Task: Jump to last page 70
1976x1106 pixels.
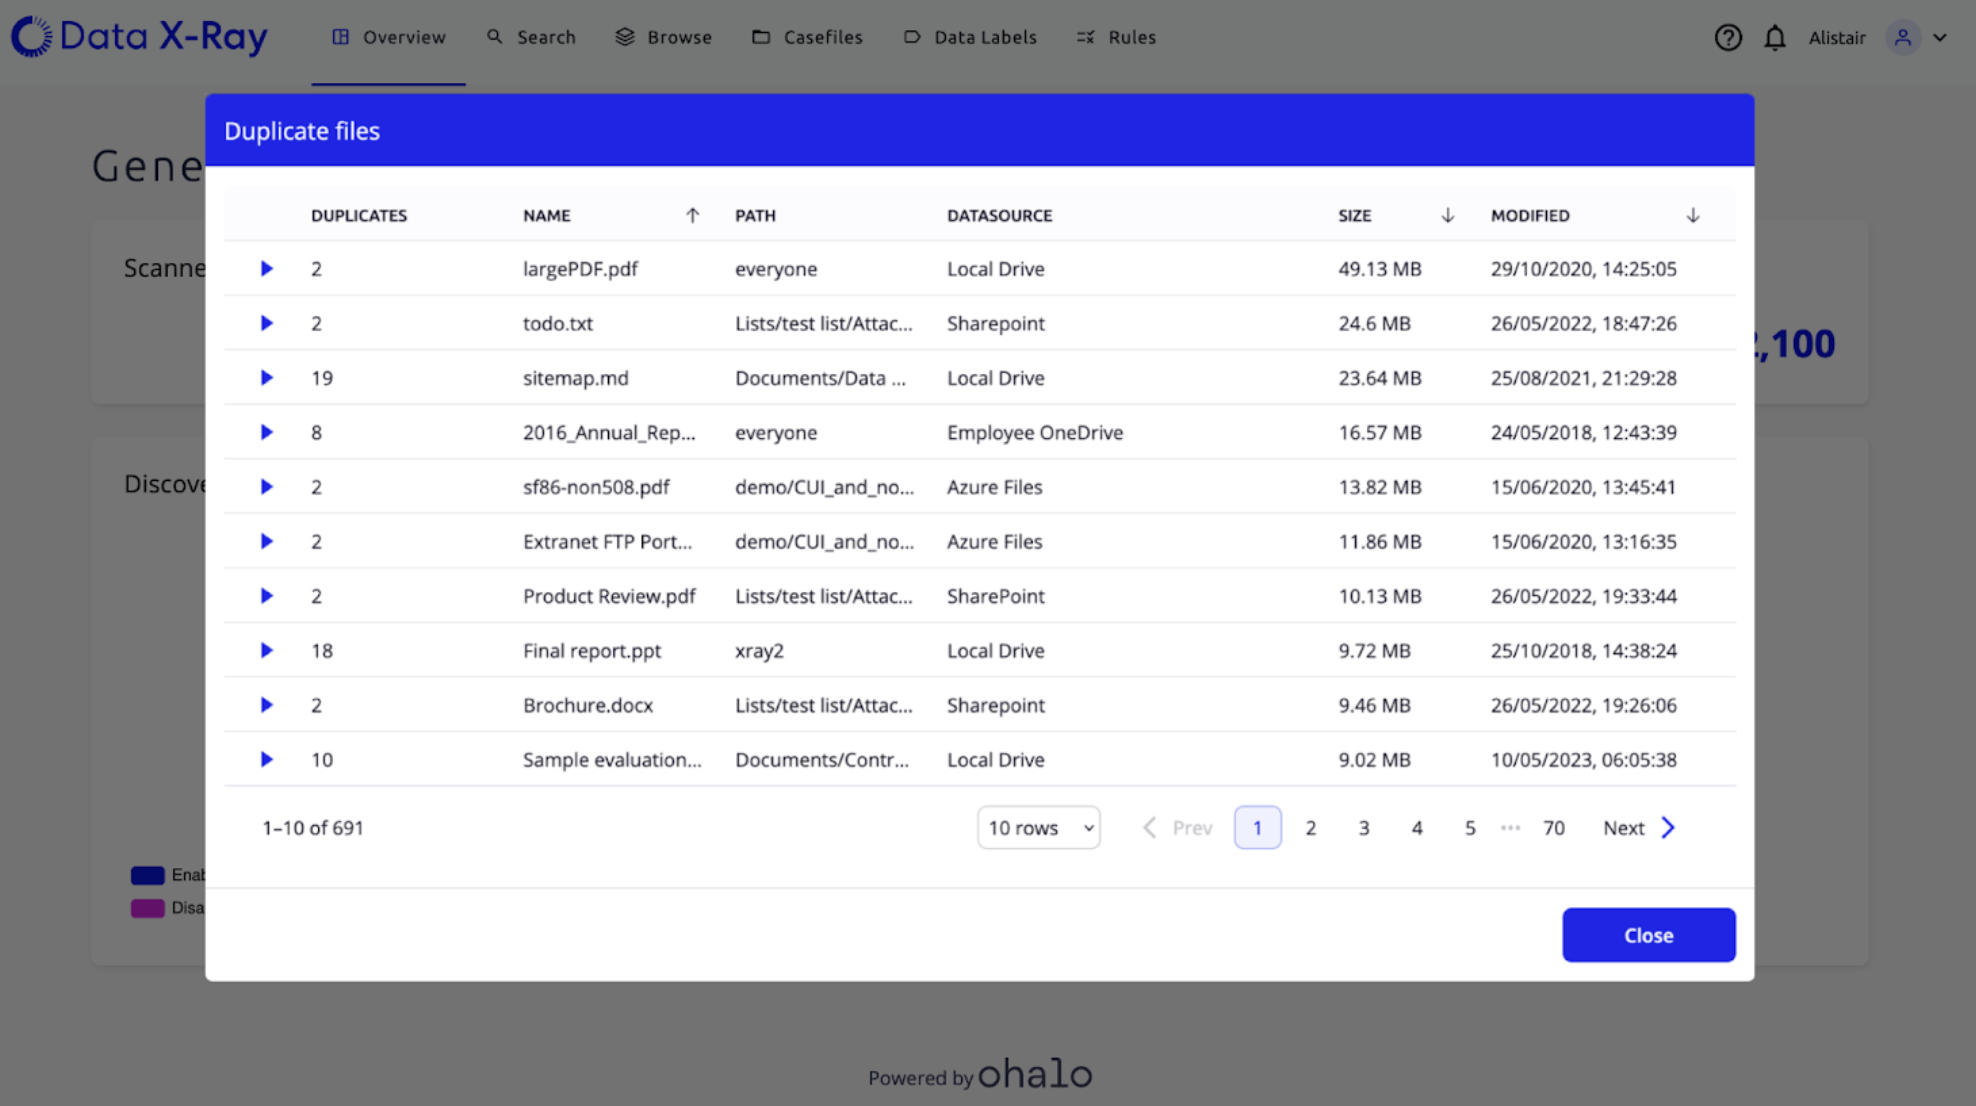Action: click(x=1553, y=828)
